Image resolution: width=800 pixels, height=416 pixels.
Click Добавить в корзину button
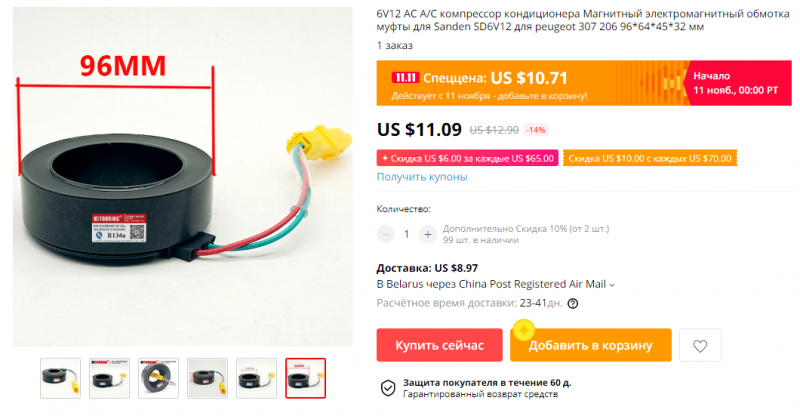[590, 345]
